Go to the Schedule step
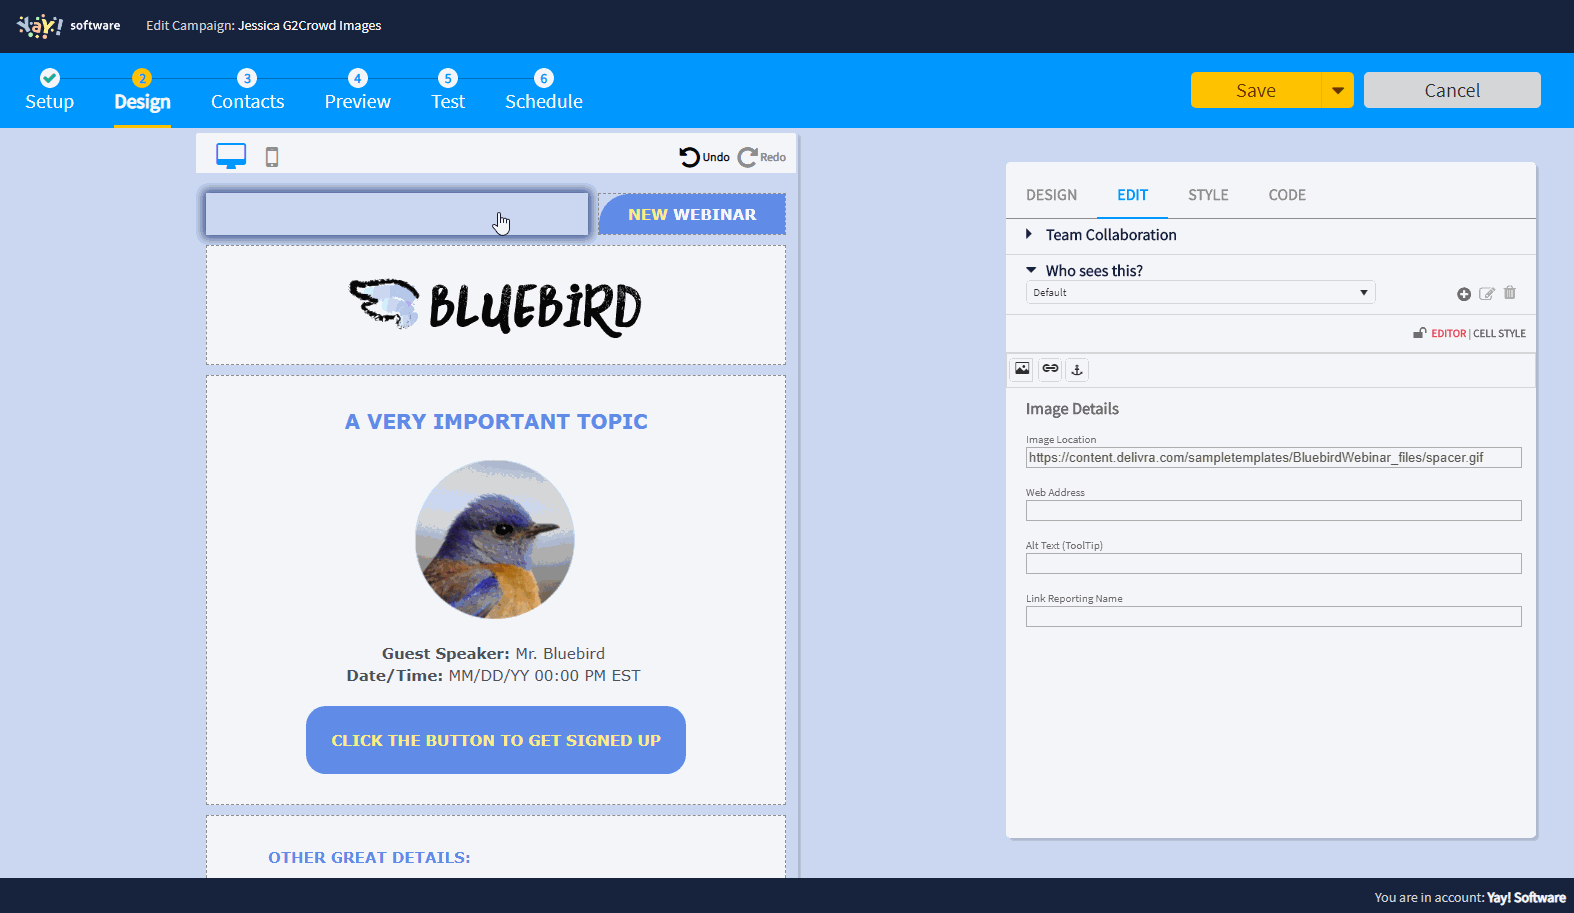Image resolution: width=1574 pixels, height=913 pixels. click(544, 91)
